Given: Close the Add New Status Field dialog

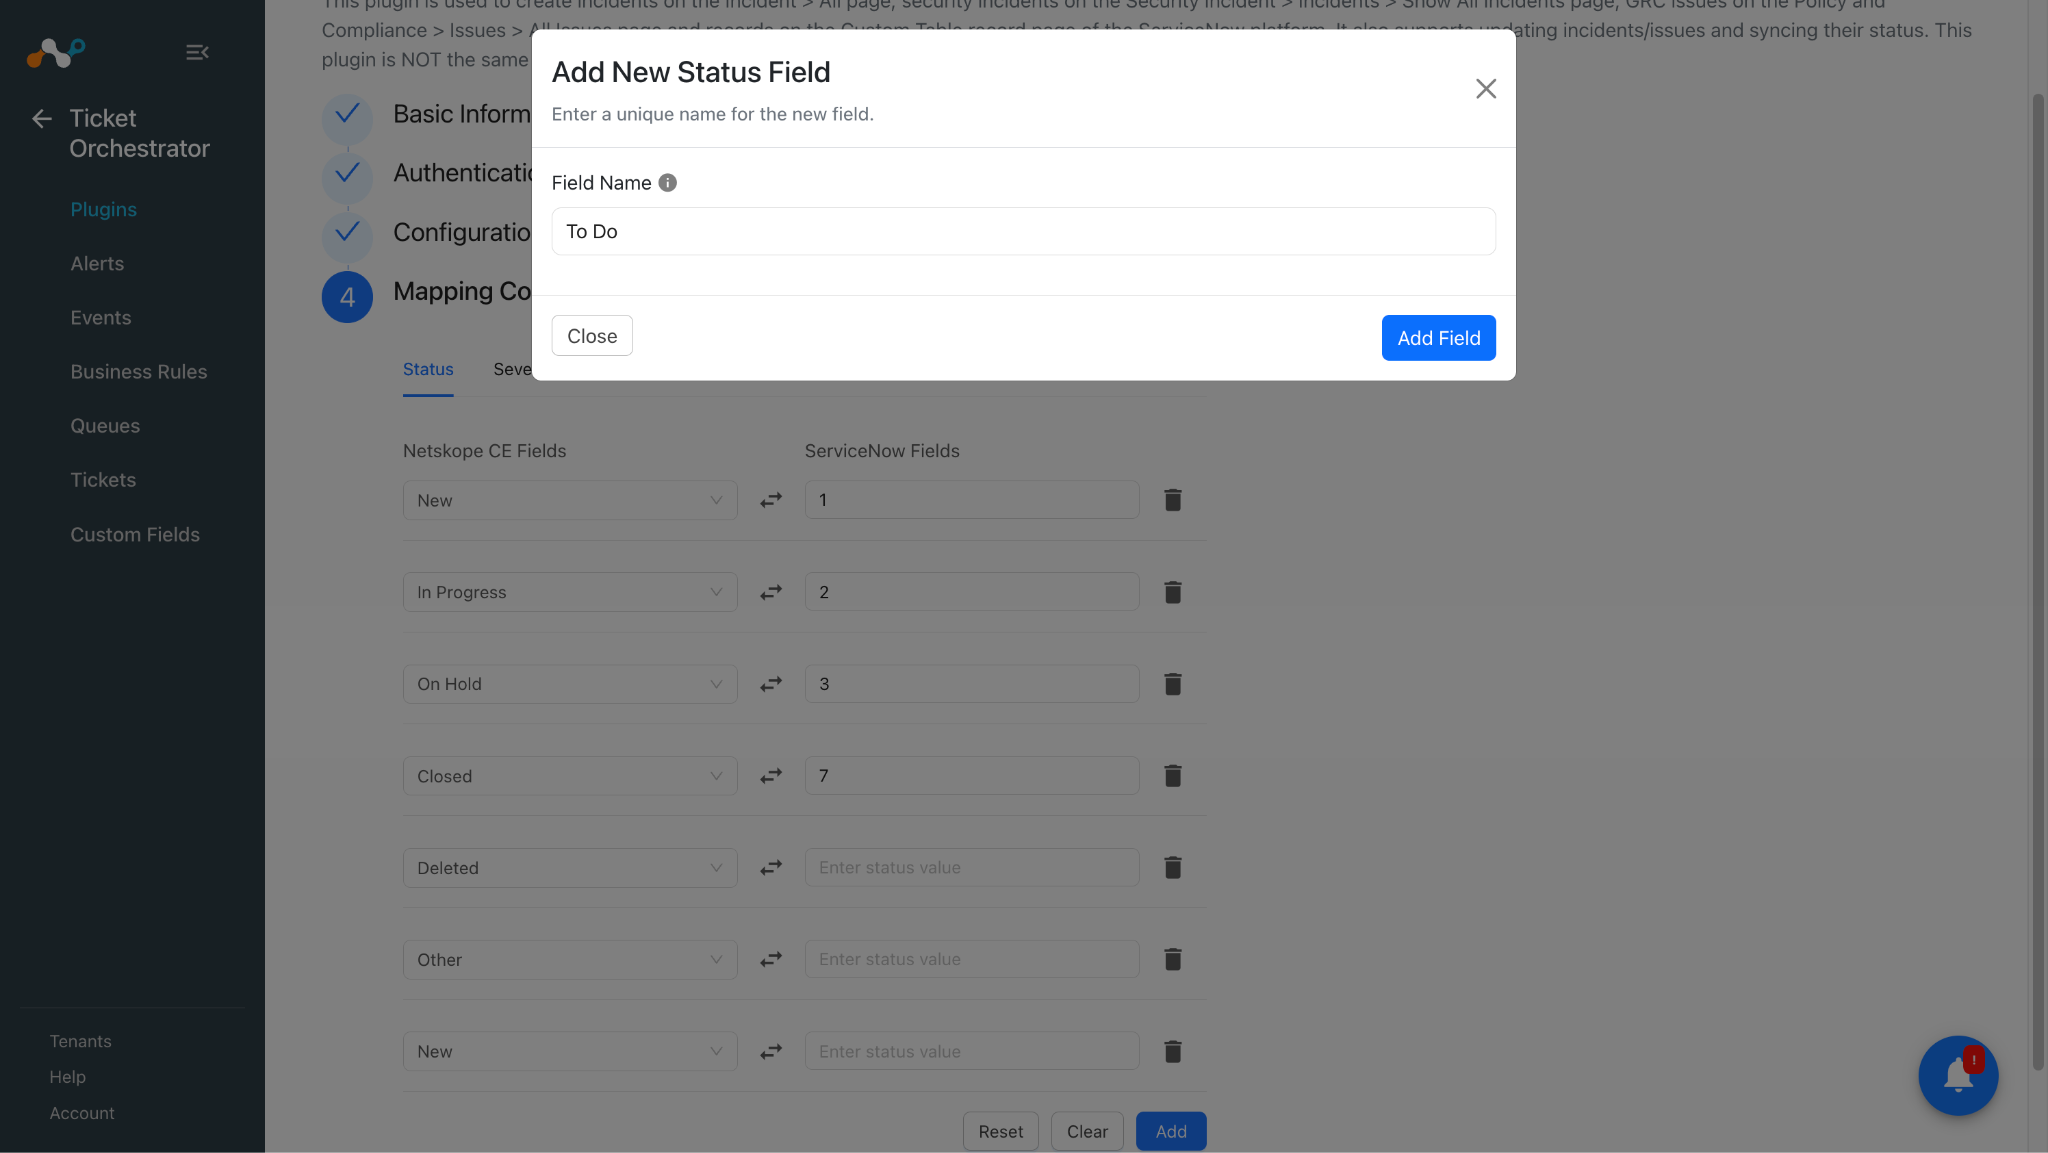Looking at the screenshot, I should 1486,89.
